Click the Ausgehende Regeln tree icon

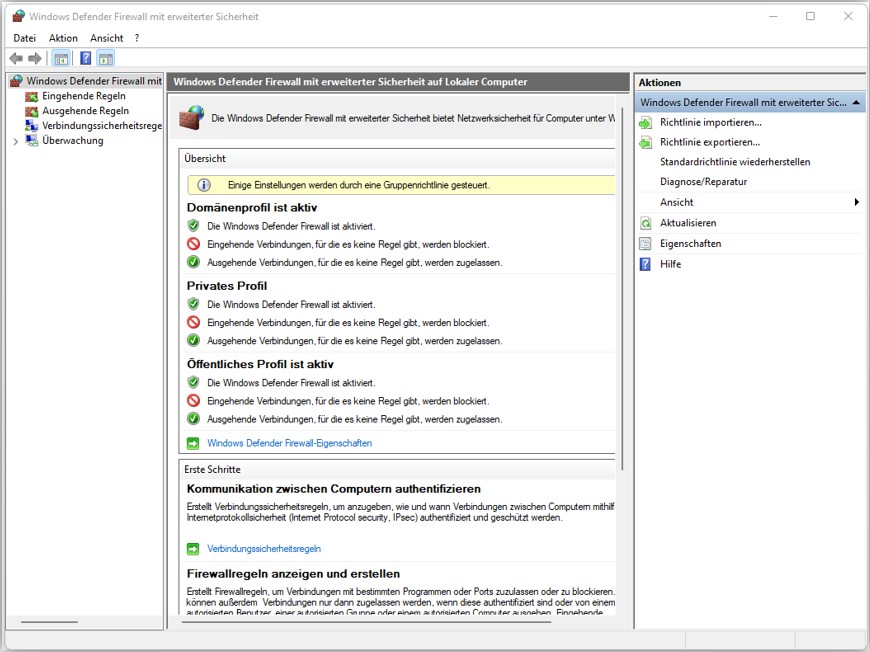pyautogui.click(x=32, y=111)
